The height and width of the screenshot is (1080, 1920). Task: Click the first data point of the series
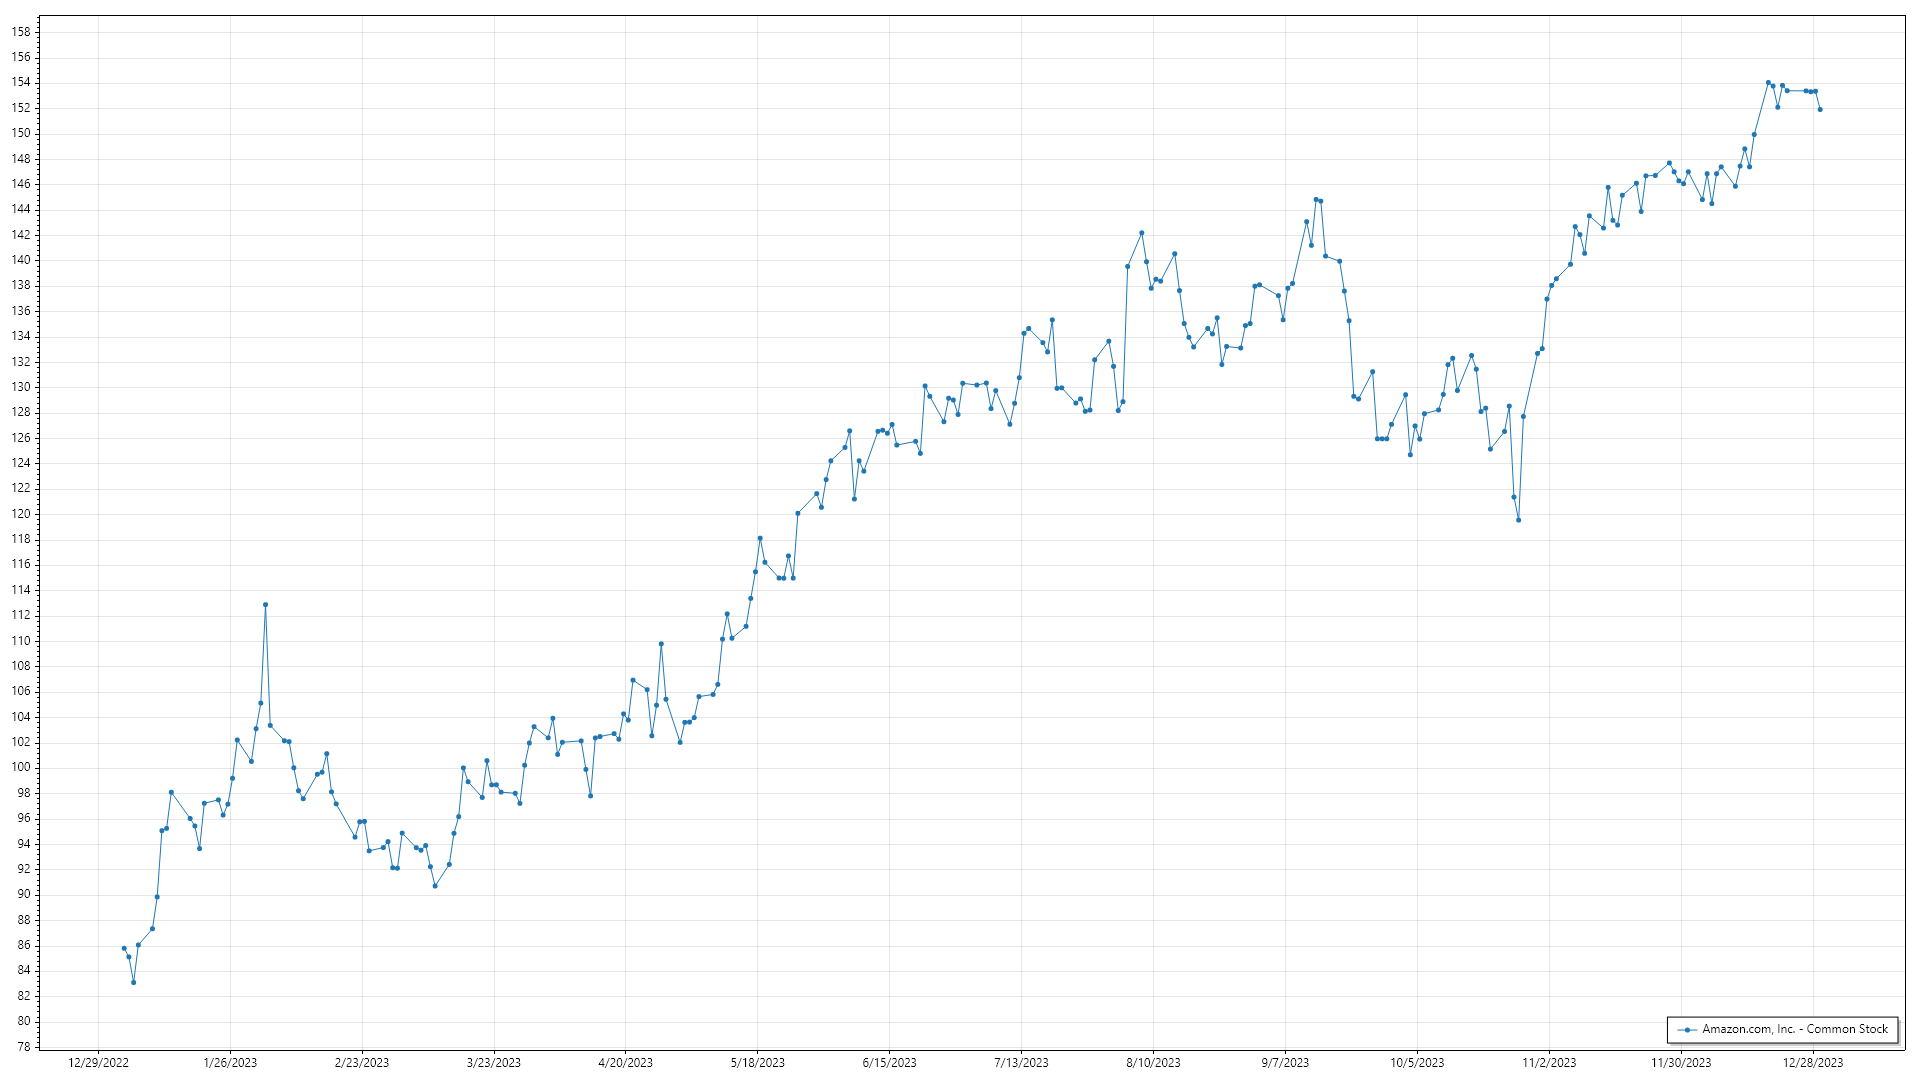click(124, 948)
